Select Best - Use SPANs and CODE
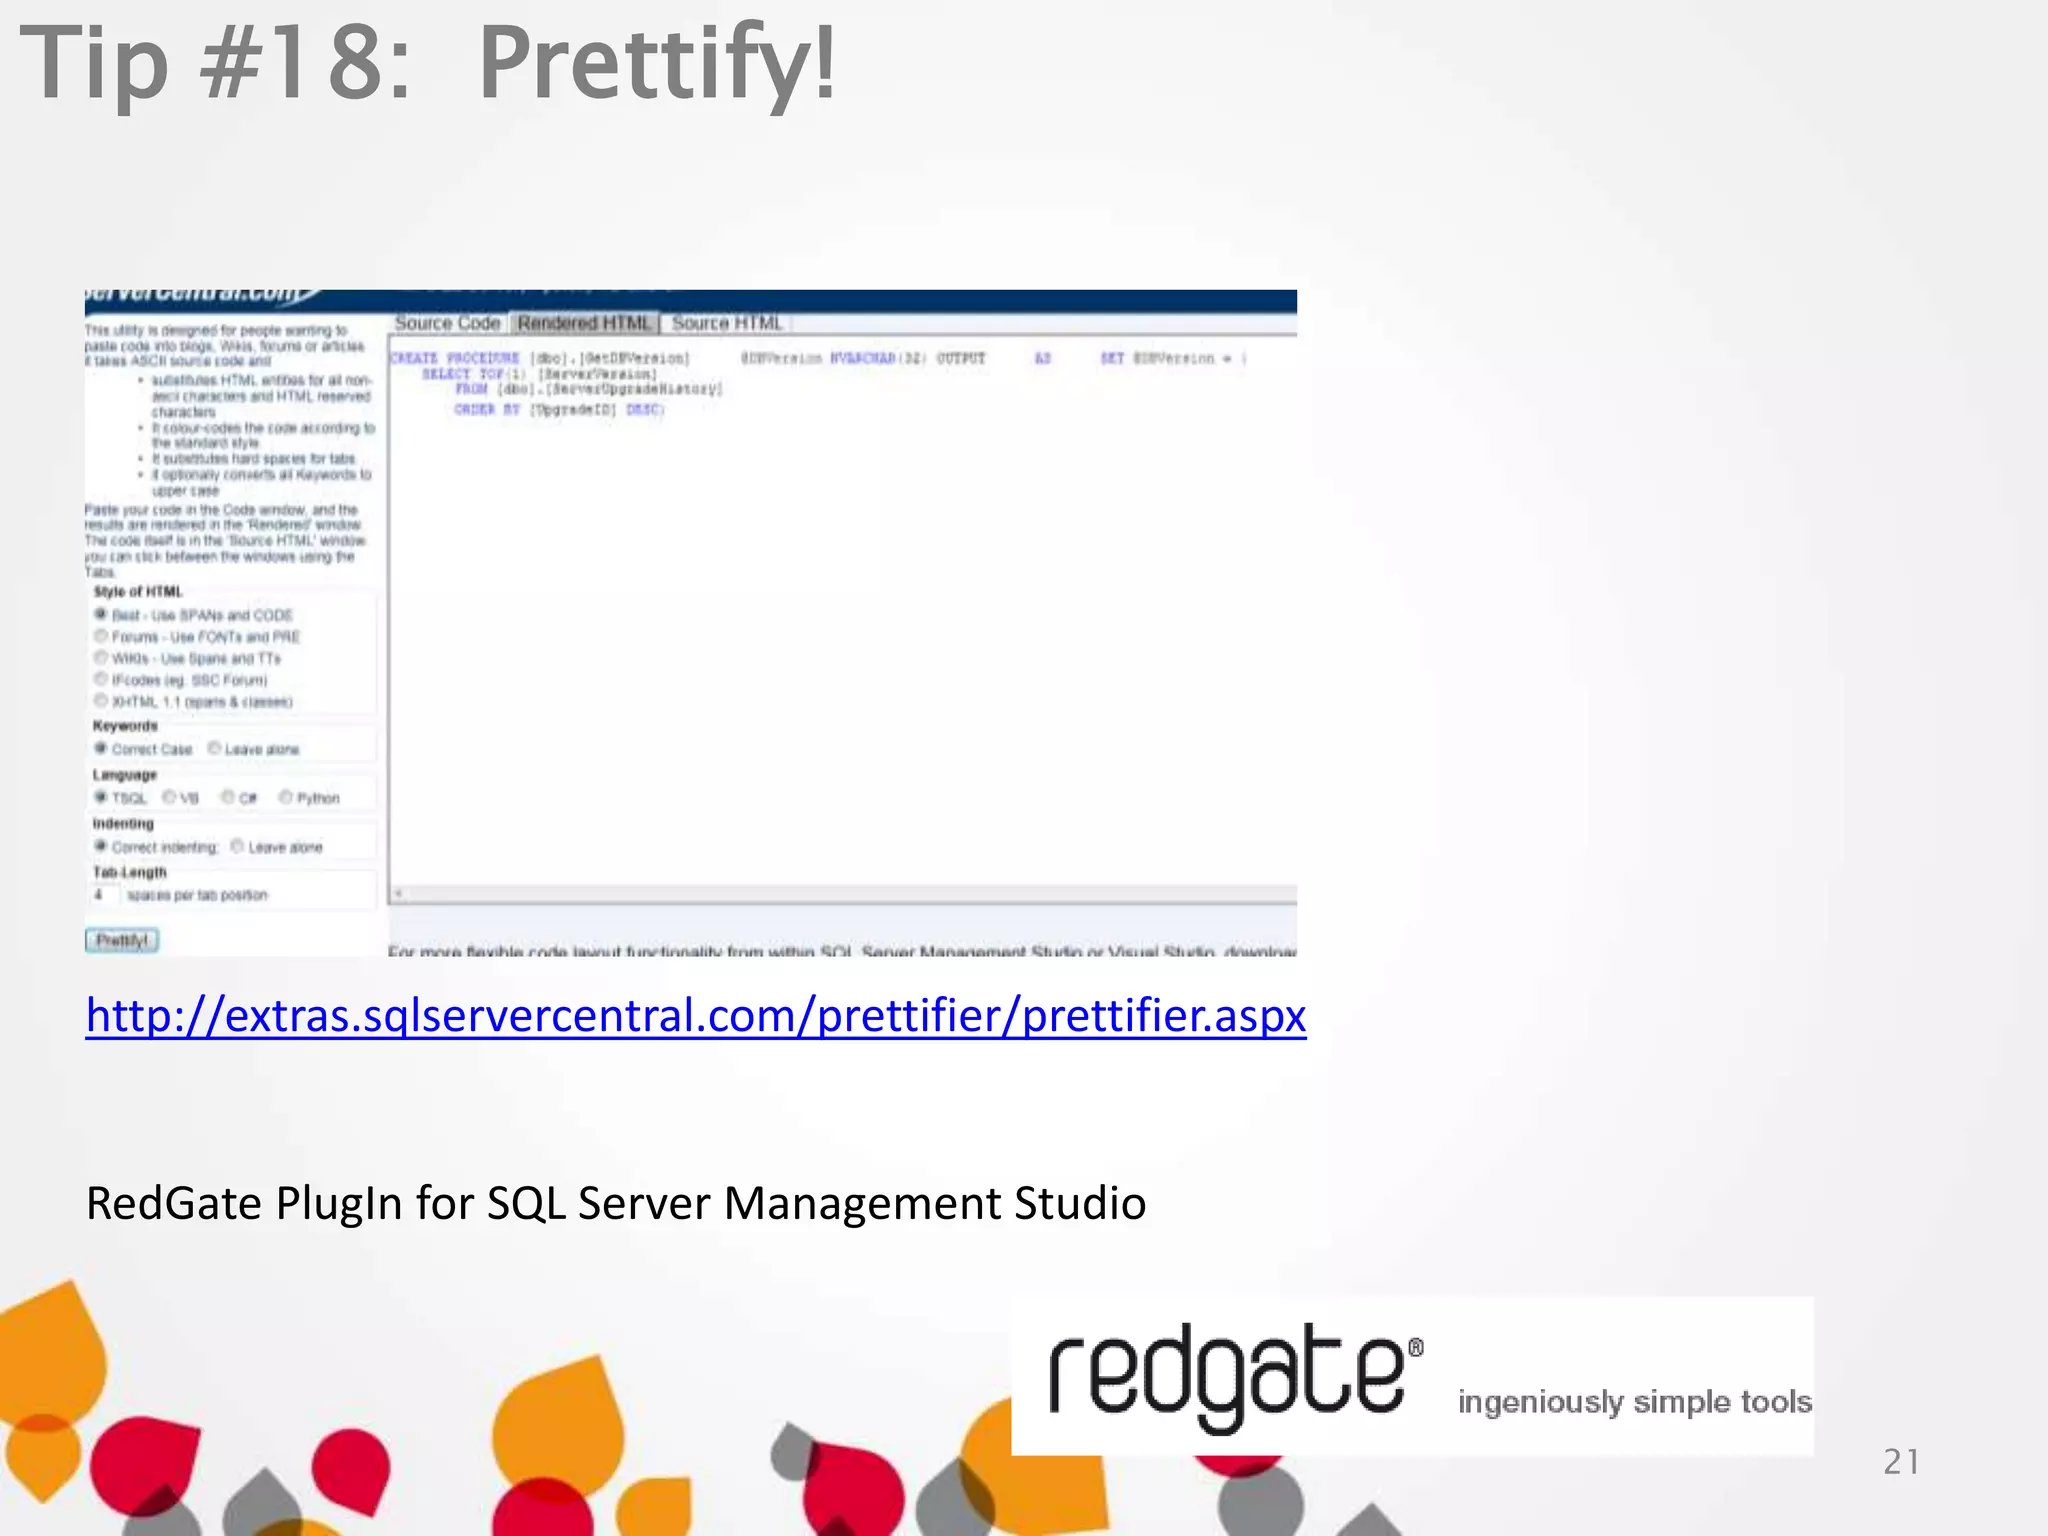Screen dimensions: 2048x1536 click(101, 614)
